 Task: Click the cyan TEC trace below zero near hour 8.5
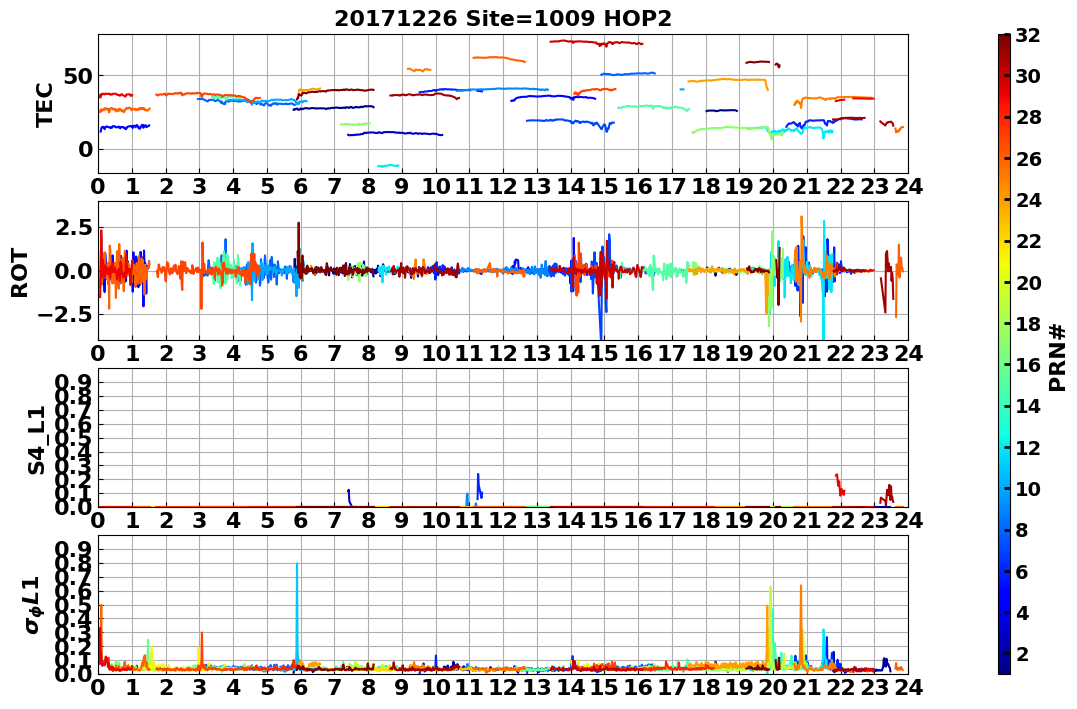click(x=388, y=166)
